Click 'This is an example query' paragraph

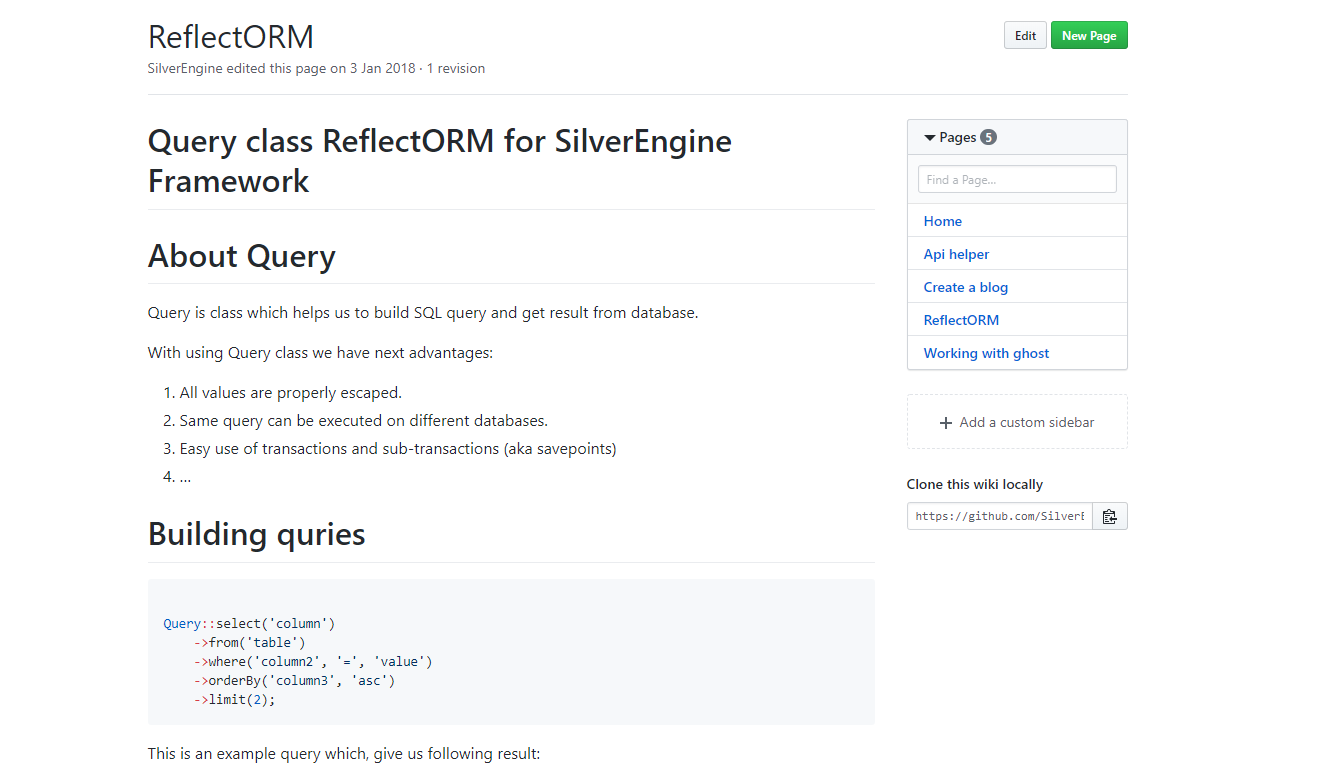click(x=344, y=753)
